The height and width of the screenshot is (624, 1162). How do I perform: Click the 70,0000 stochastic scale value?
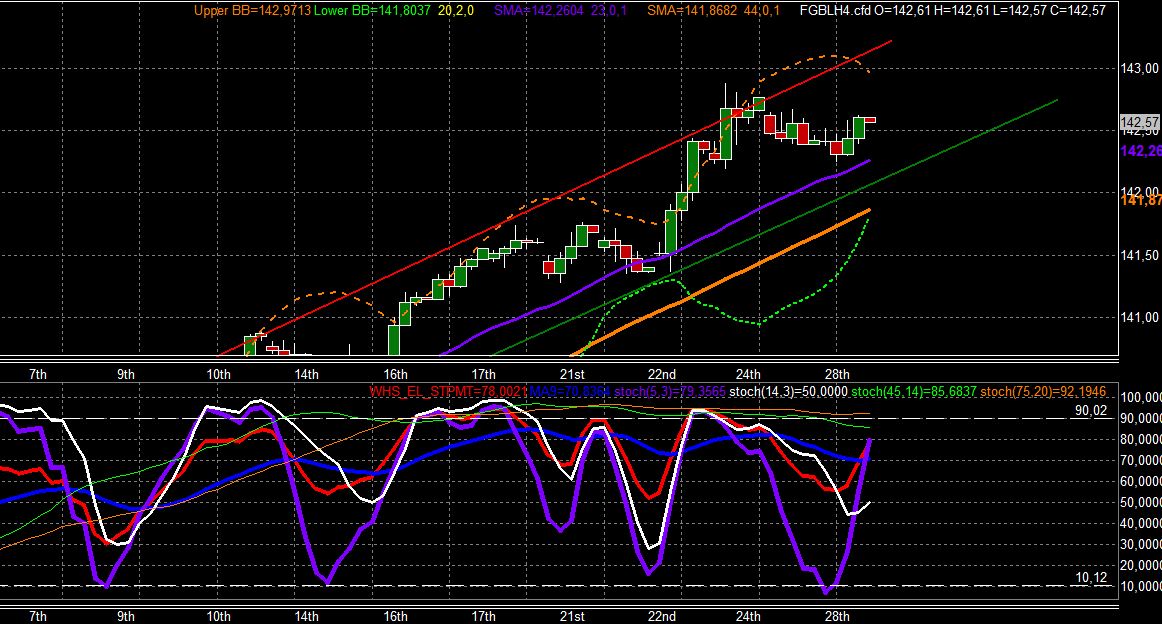click(x=1141, y=460)
